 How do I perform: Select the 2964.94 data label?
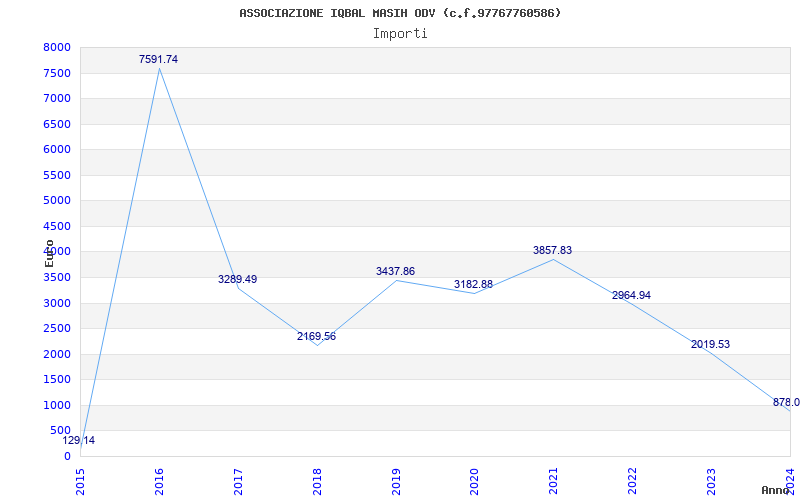(x=631, y=295)
